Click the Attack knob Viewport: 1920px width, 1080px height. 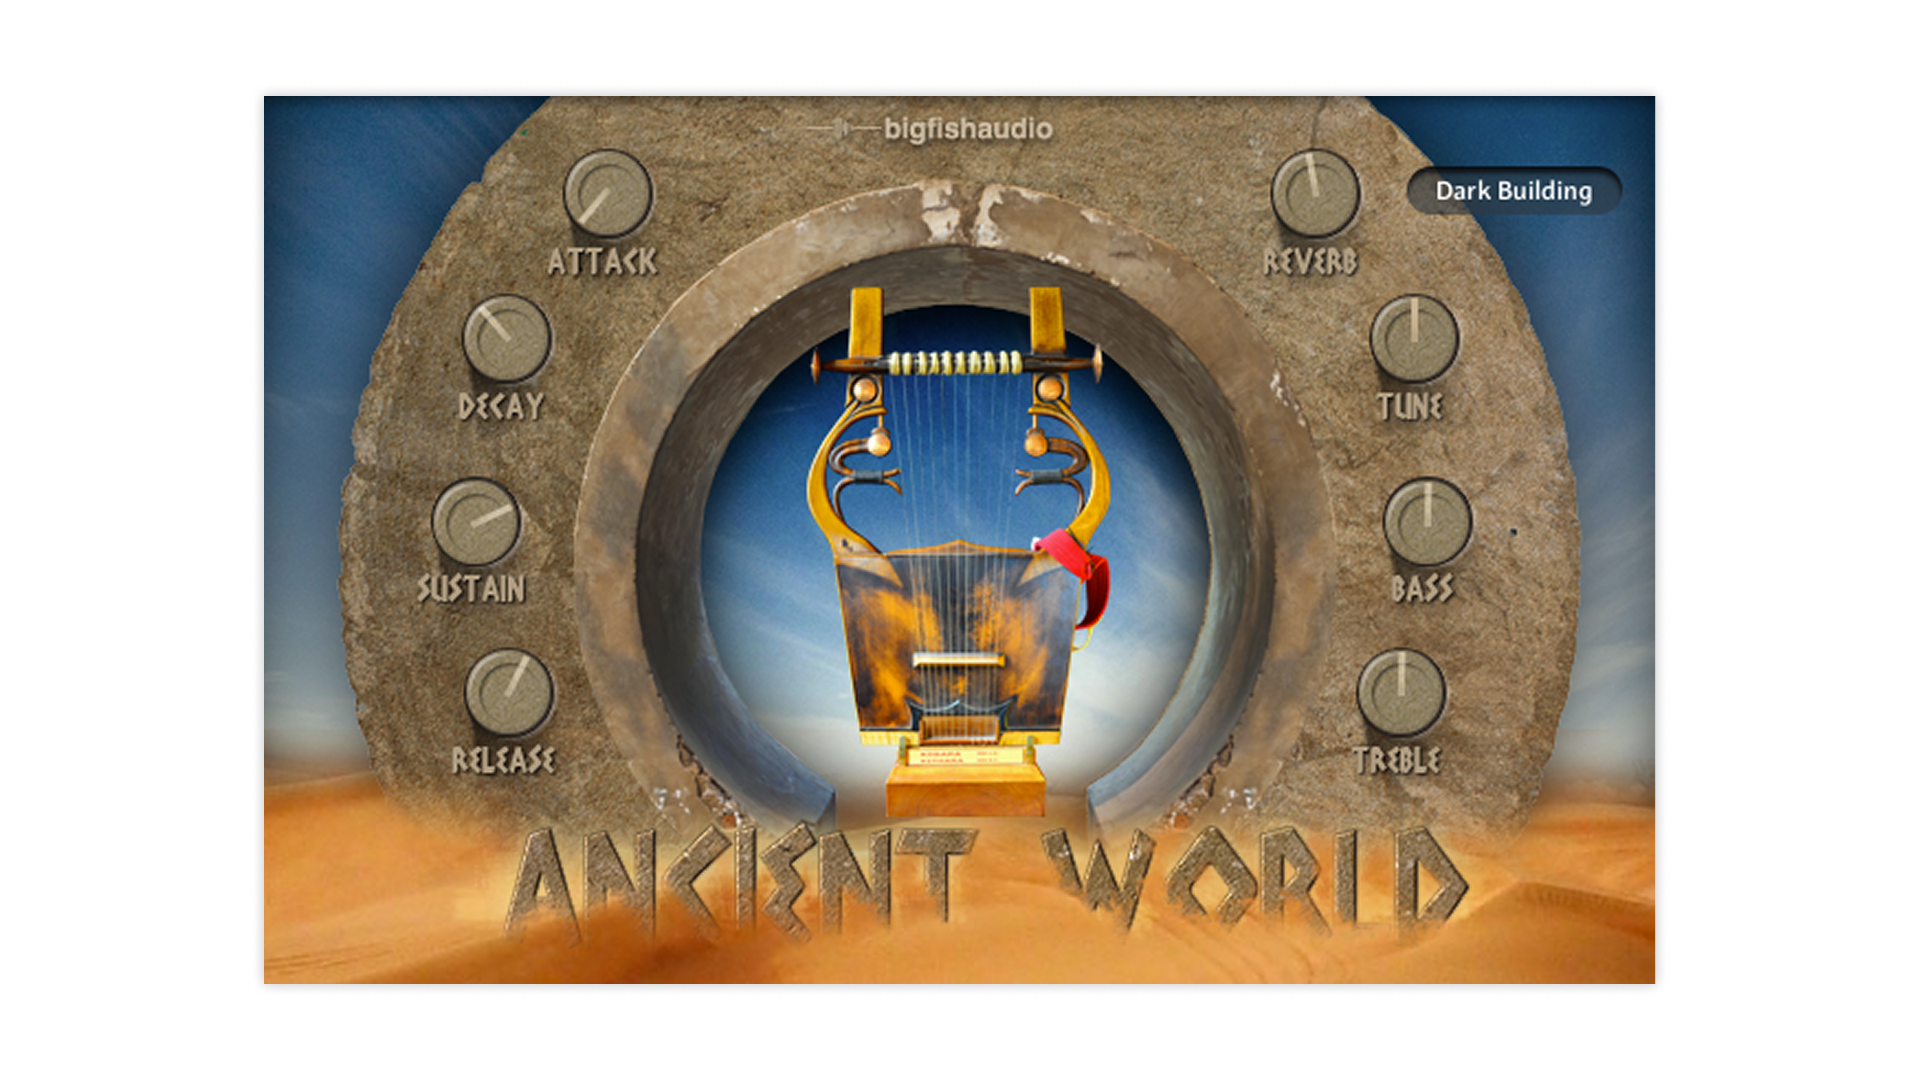pyautogui.click(x=607, y=194)
